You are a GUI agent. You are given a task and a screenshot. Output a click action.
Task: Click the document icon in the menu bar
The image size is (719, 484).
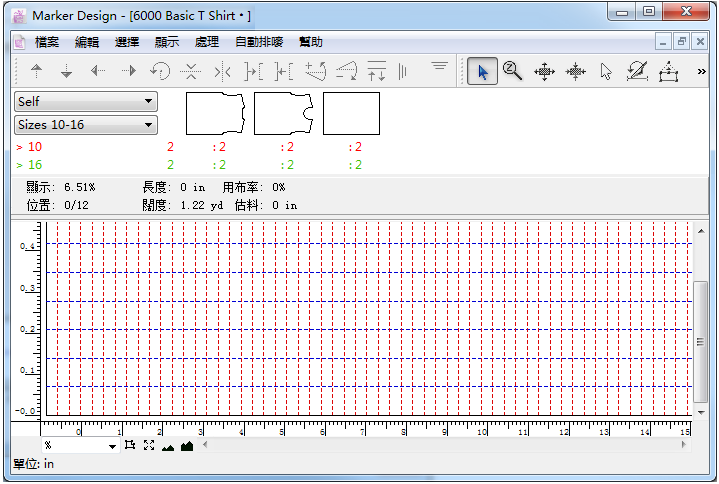coord(19,42)
